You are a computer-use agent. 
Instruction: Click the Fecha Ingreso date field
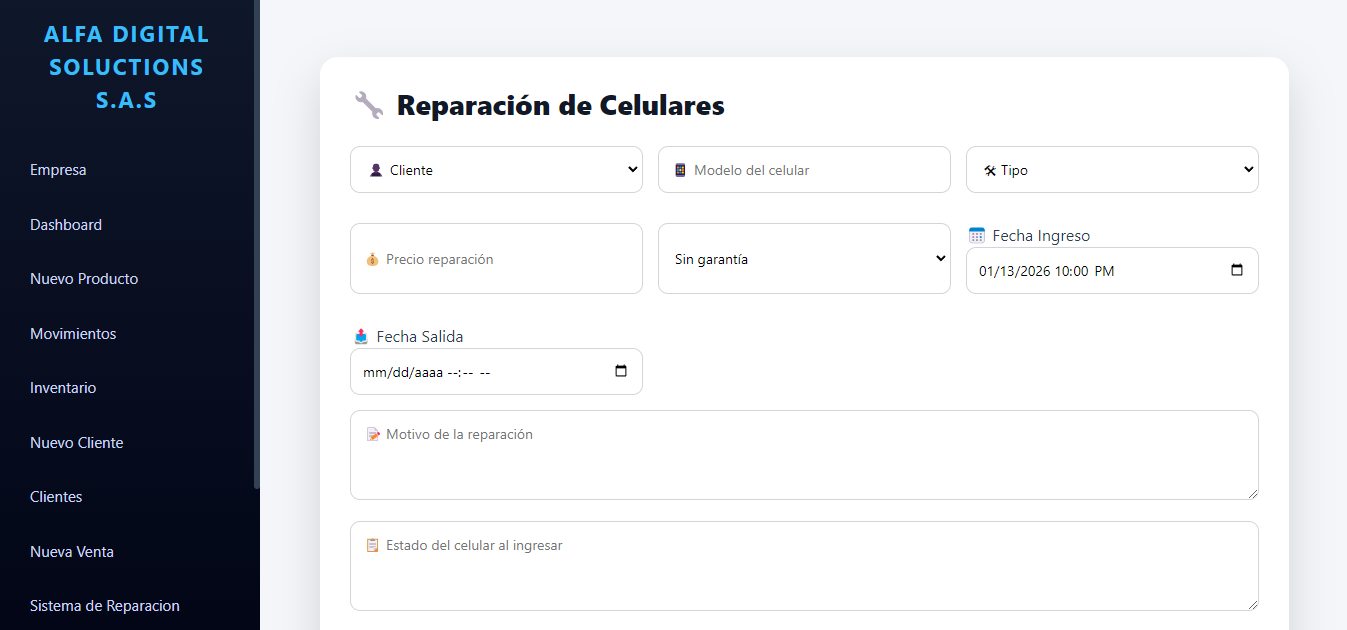pos(1112,271)
